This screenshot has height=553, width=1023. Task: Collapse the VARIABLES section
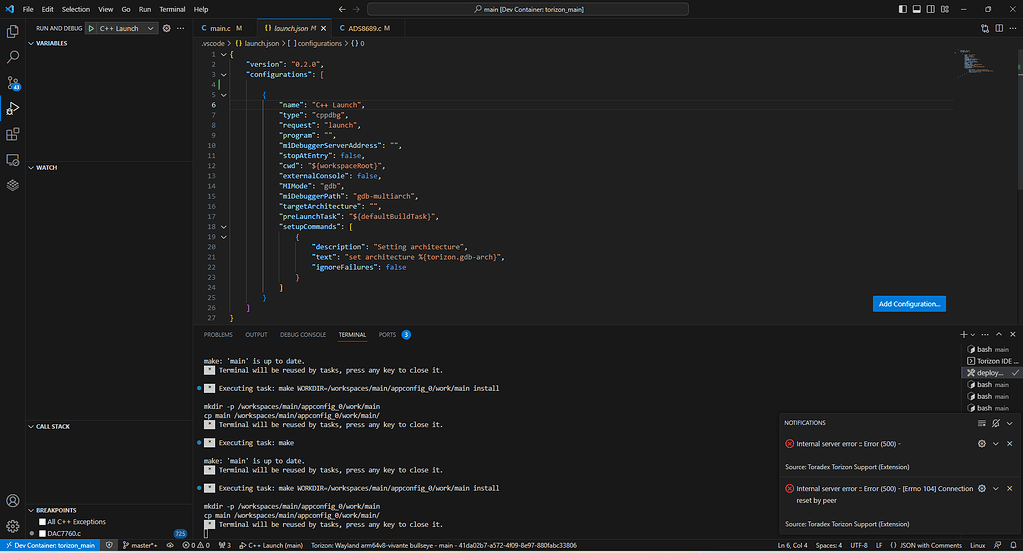click(x=31, y=43)
